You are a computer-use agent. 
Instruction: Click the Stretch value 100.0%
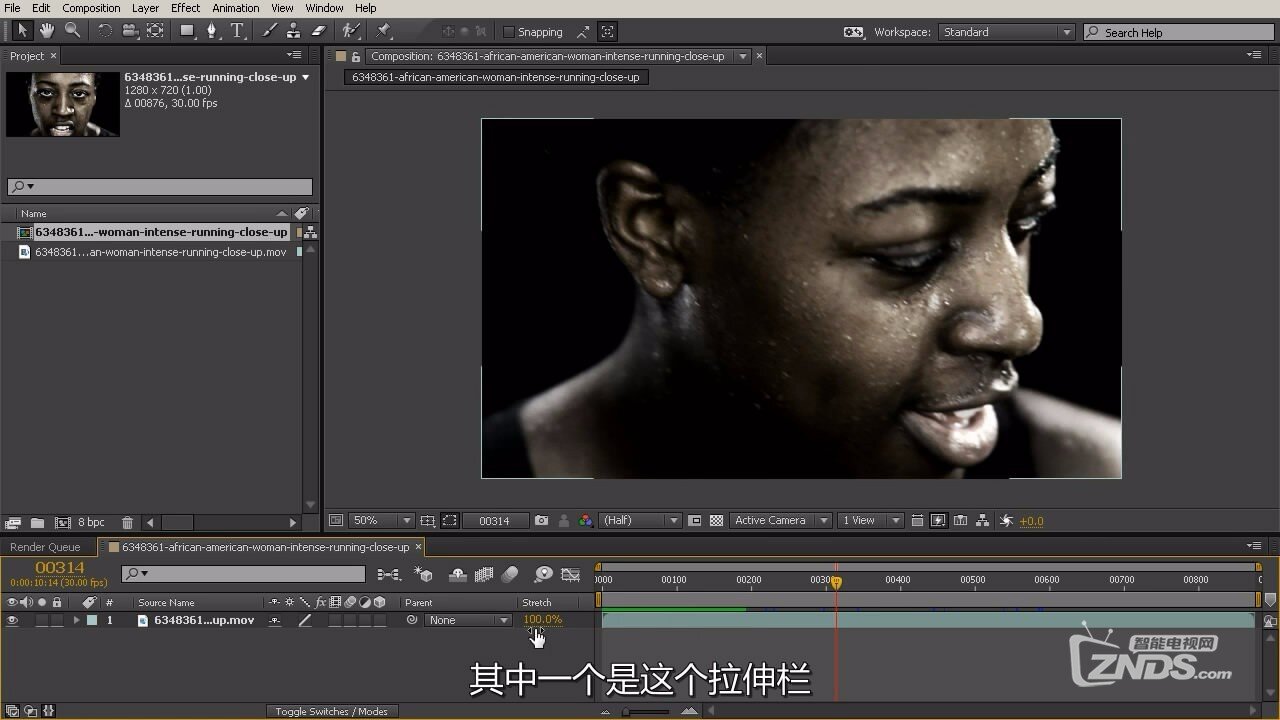[542, 620]
